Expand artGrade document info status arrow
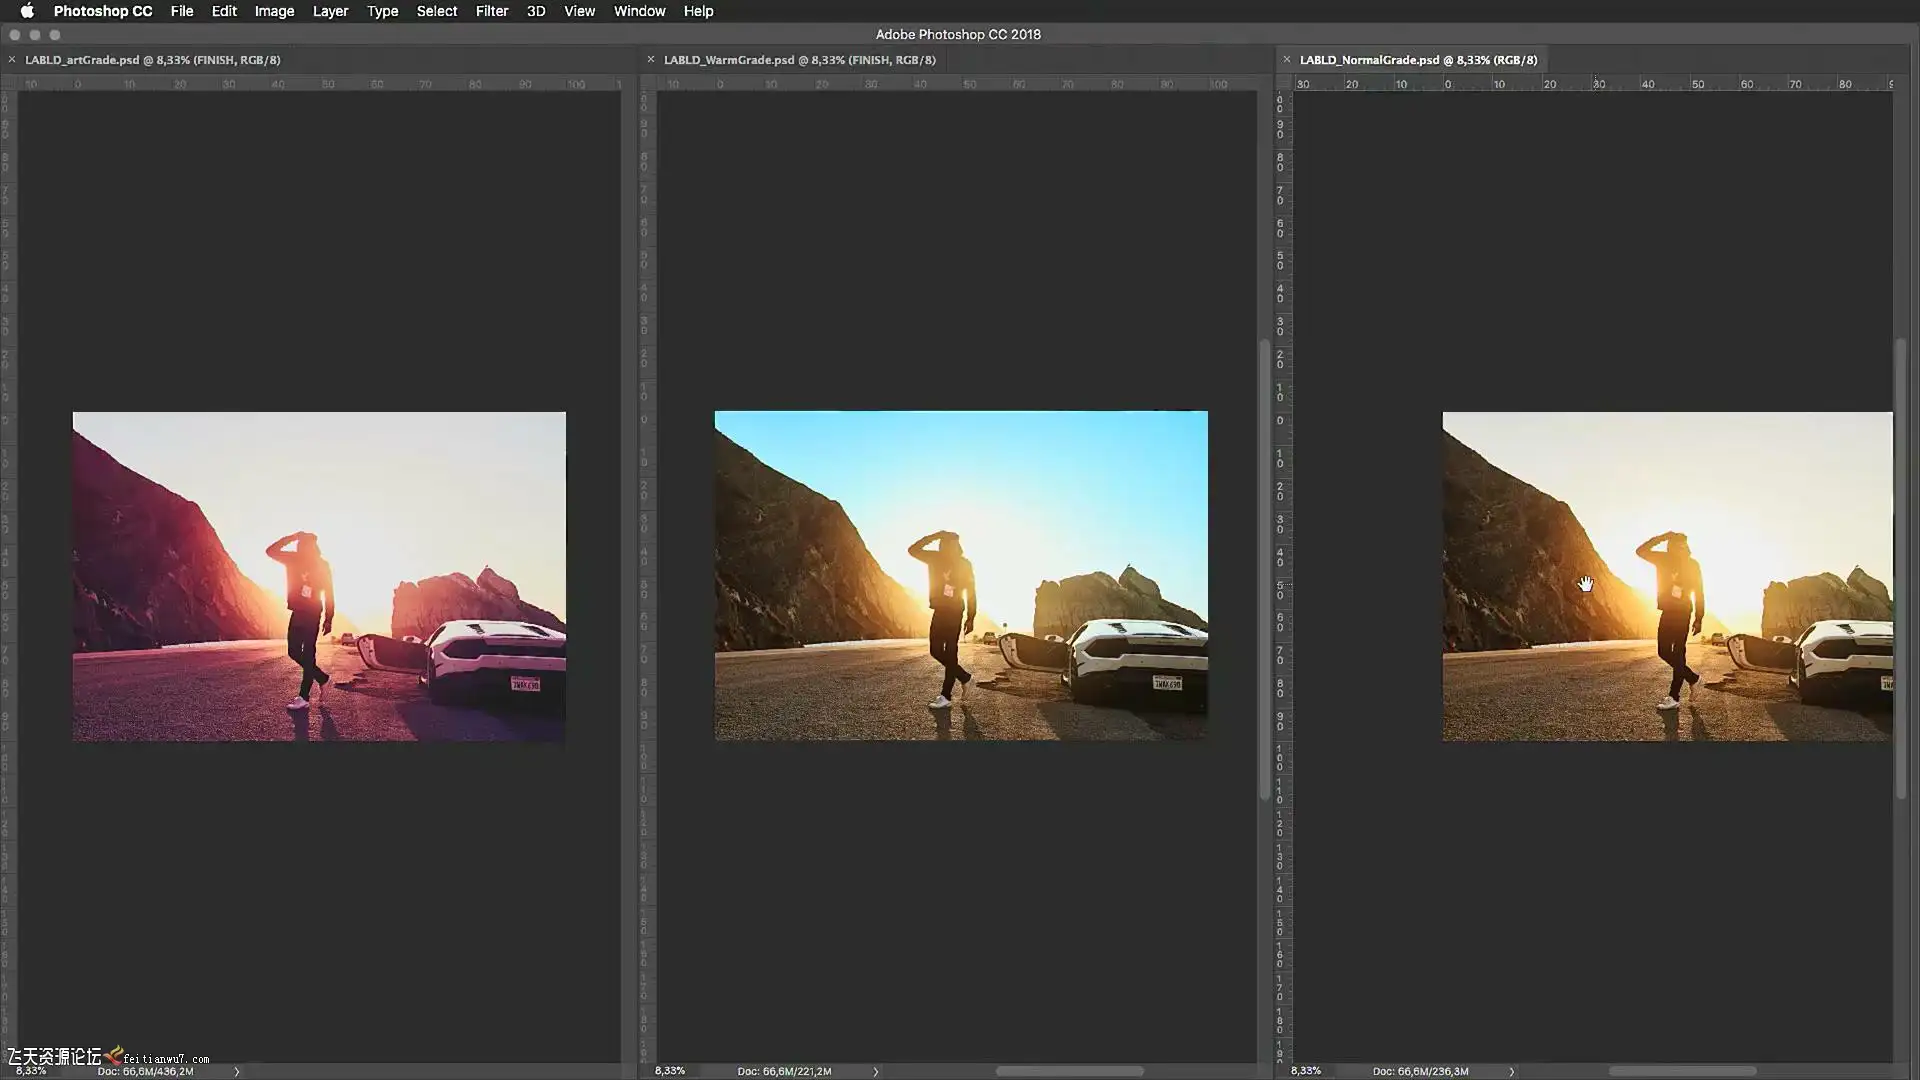Viewport: 1920px width, 1080px height. coord(237,1071)
